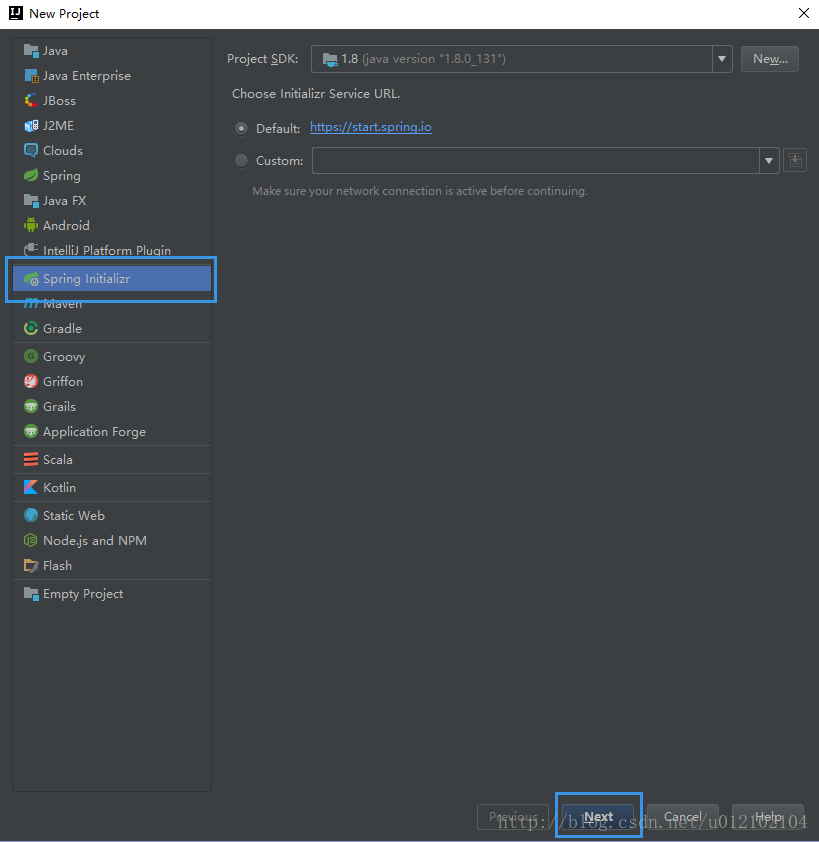Image resolution: width=819 pixels, height=842 pixels.
Task: Select Java FX label in the list
Action: click(64, 201)
